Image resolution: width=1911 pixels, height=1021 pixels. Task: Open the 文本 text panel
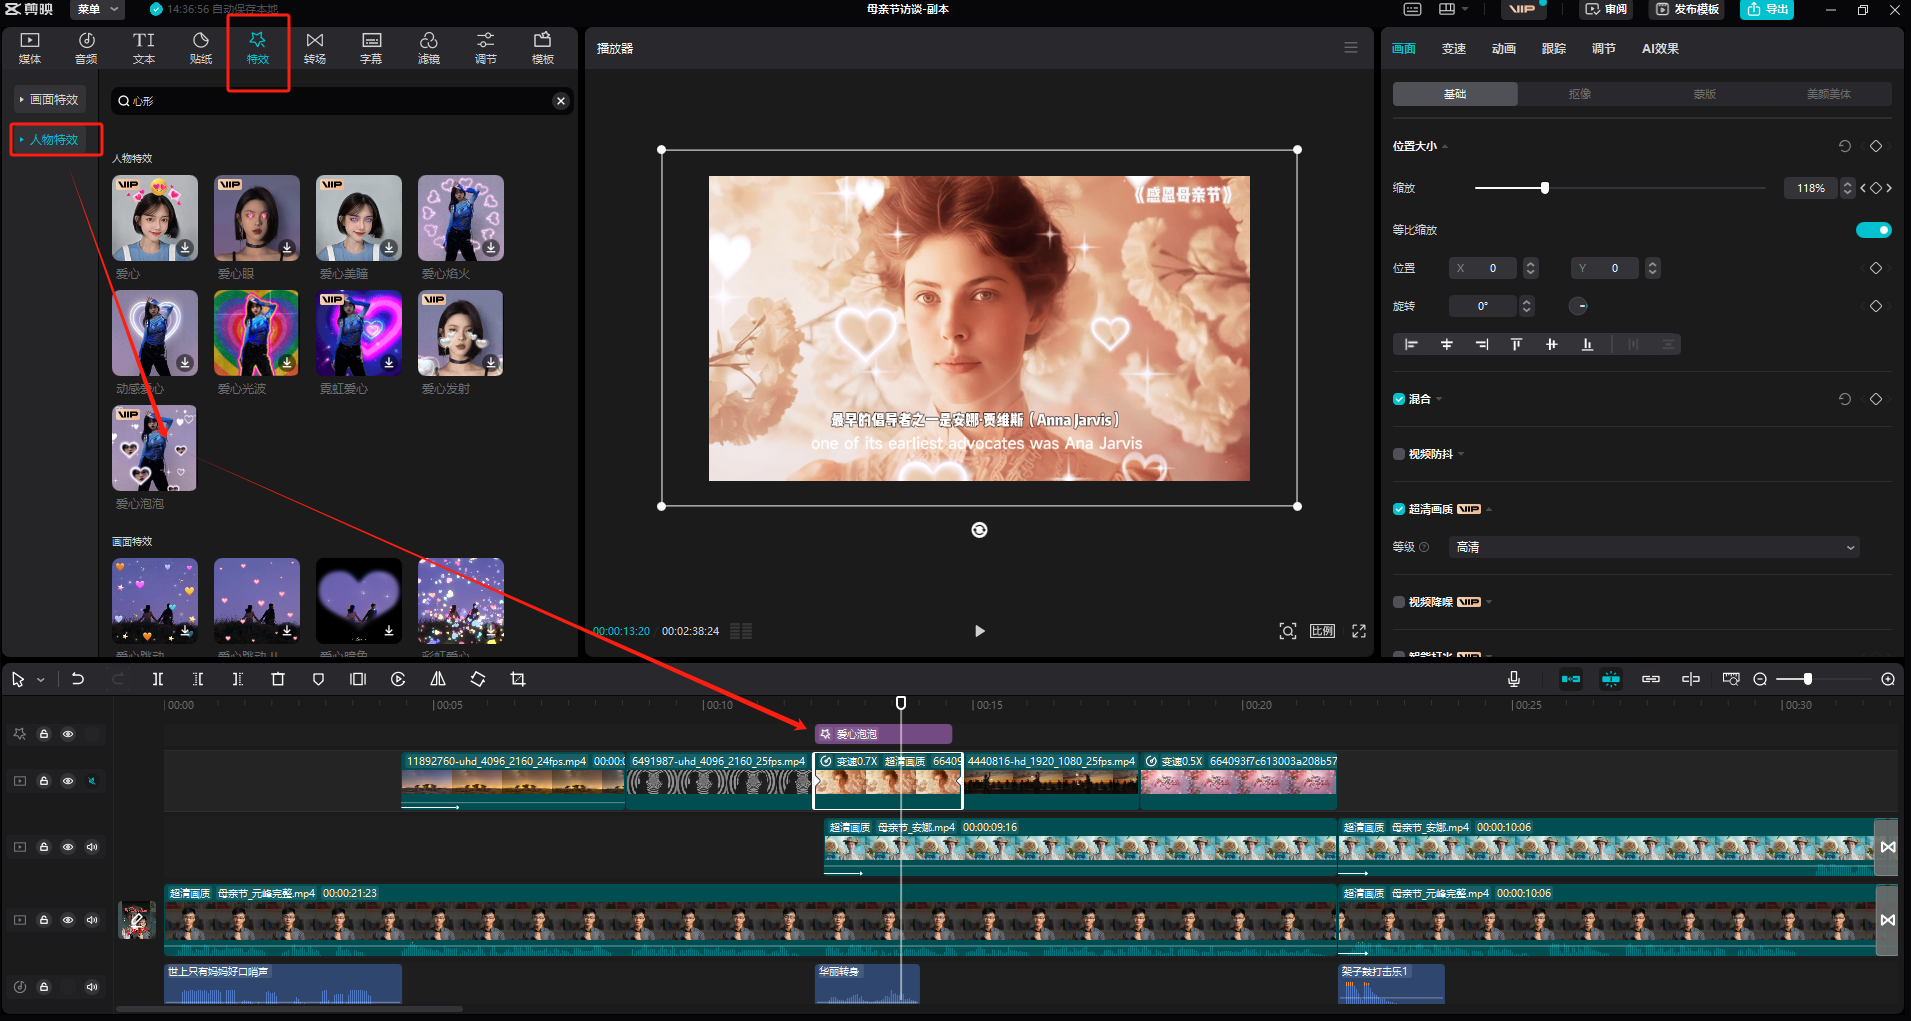144,47
